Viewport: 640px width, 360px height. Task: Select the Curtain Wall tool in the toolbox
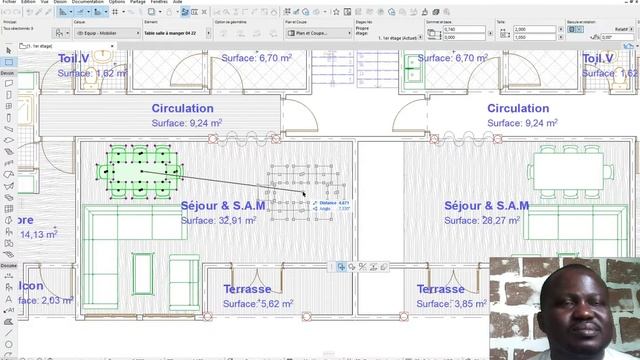[x=9, y=209]
